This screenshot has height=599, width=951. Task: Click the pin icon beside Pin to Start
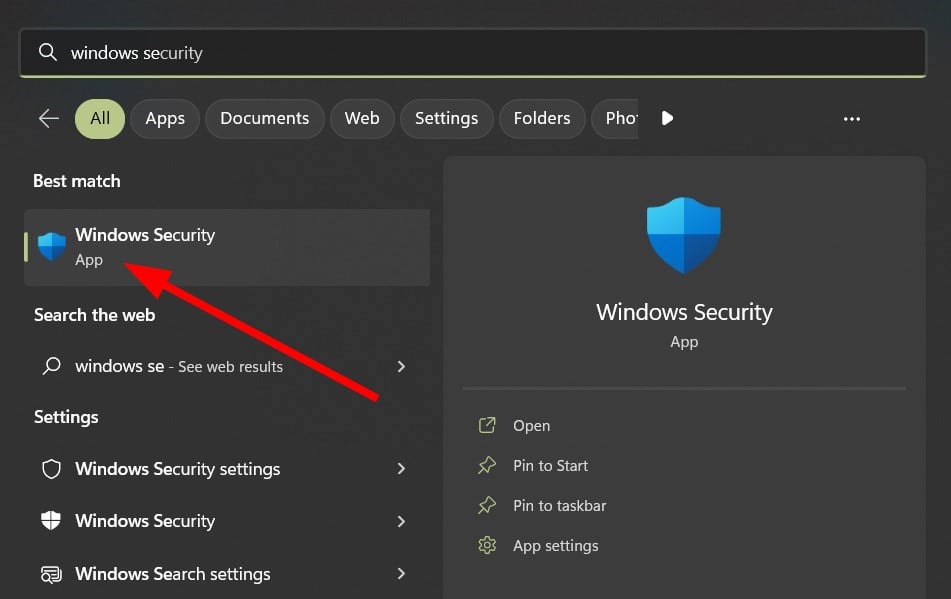[x=487, y=465]
